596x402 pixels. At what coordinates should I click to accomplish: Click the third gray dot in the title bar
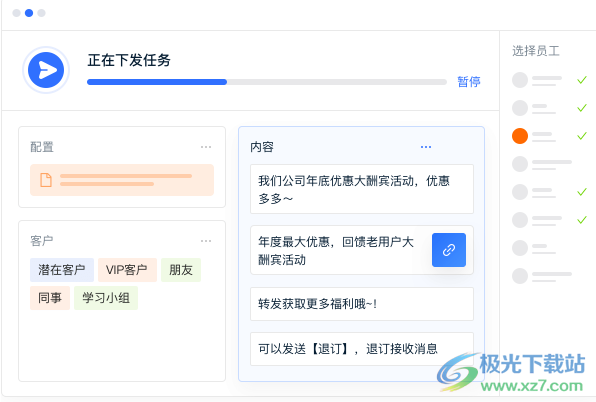coord(41,13)
